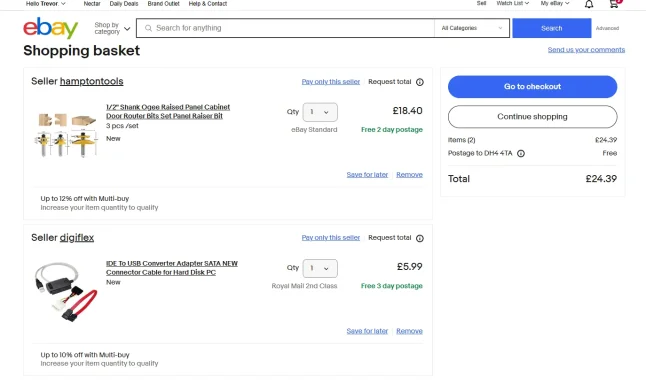Image resolution: width=646 pixels, height=384 pixels.
Task: Click the eBay logo
Action: 50,28
